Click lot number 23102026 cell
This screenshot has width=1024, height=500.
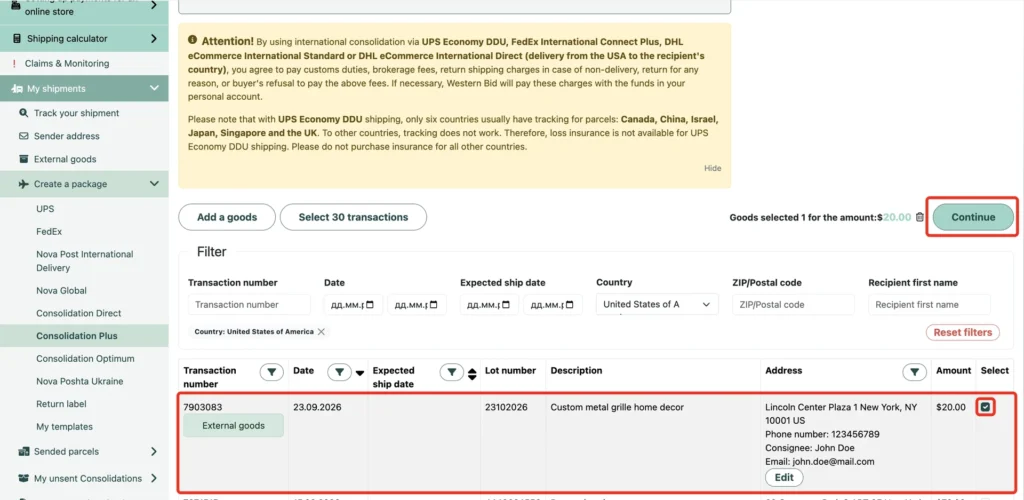[504, 407]
